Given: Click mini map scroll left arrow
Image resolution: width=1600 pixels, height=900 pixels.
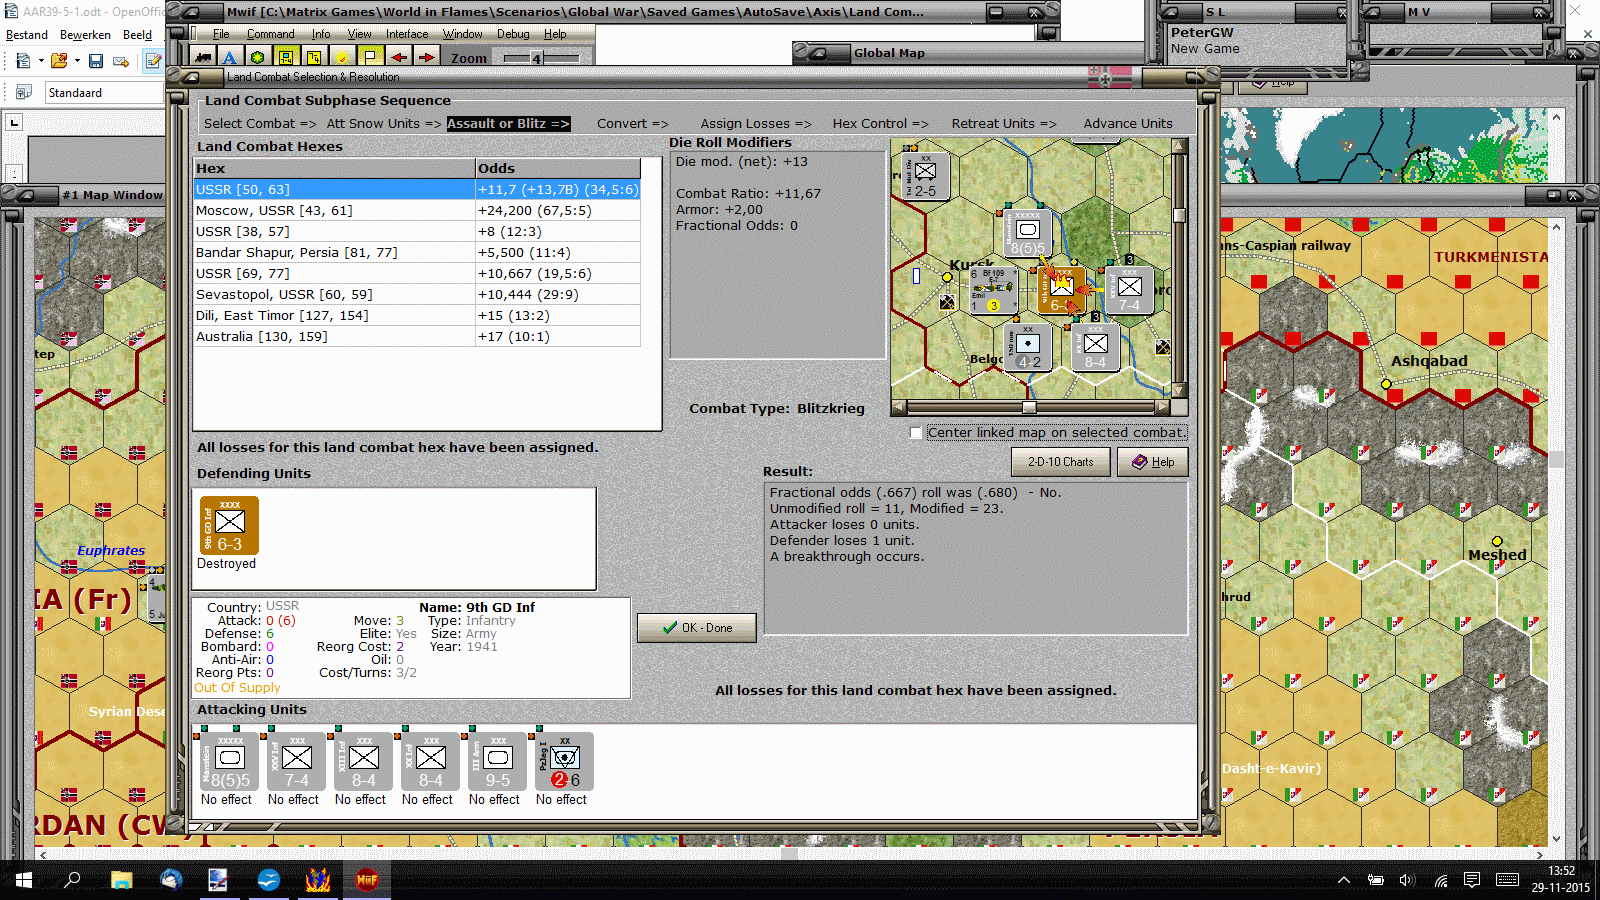Looking at the screenshot, I should [899, 407].
